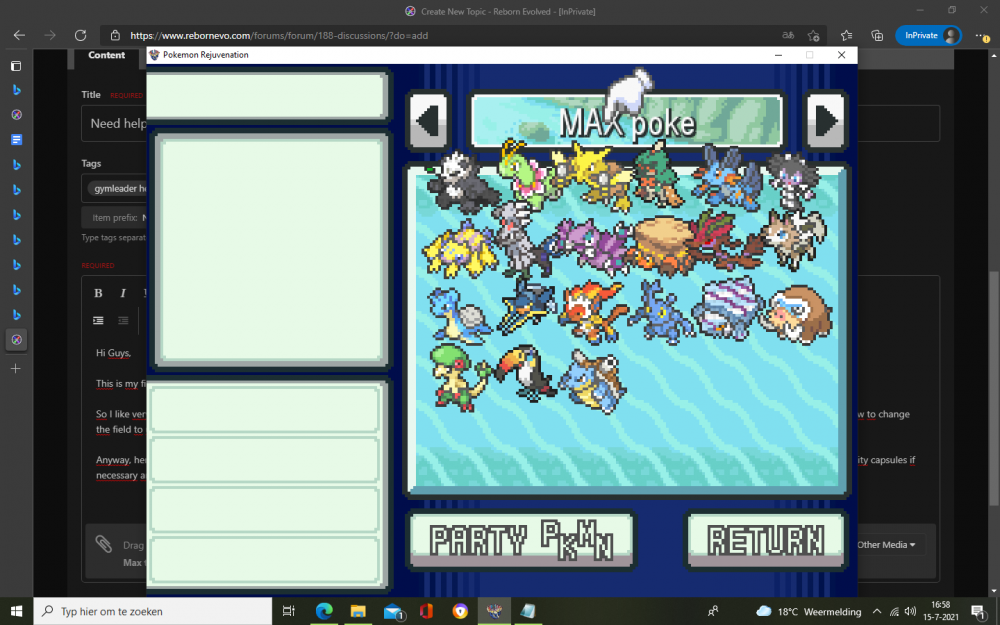Toggle bold formatting in the editor
This screenshot has width=1000, height=625.
tap(98, 293)
